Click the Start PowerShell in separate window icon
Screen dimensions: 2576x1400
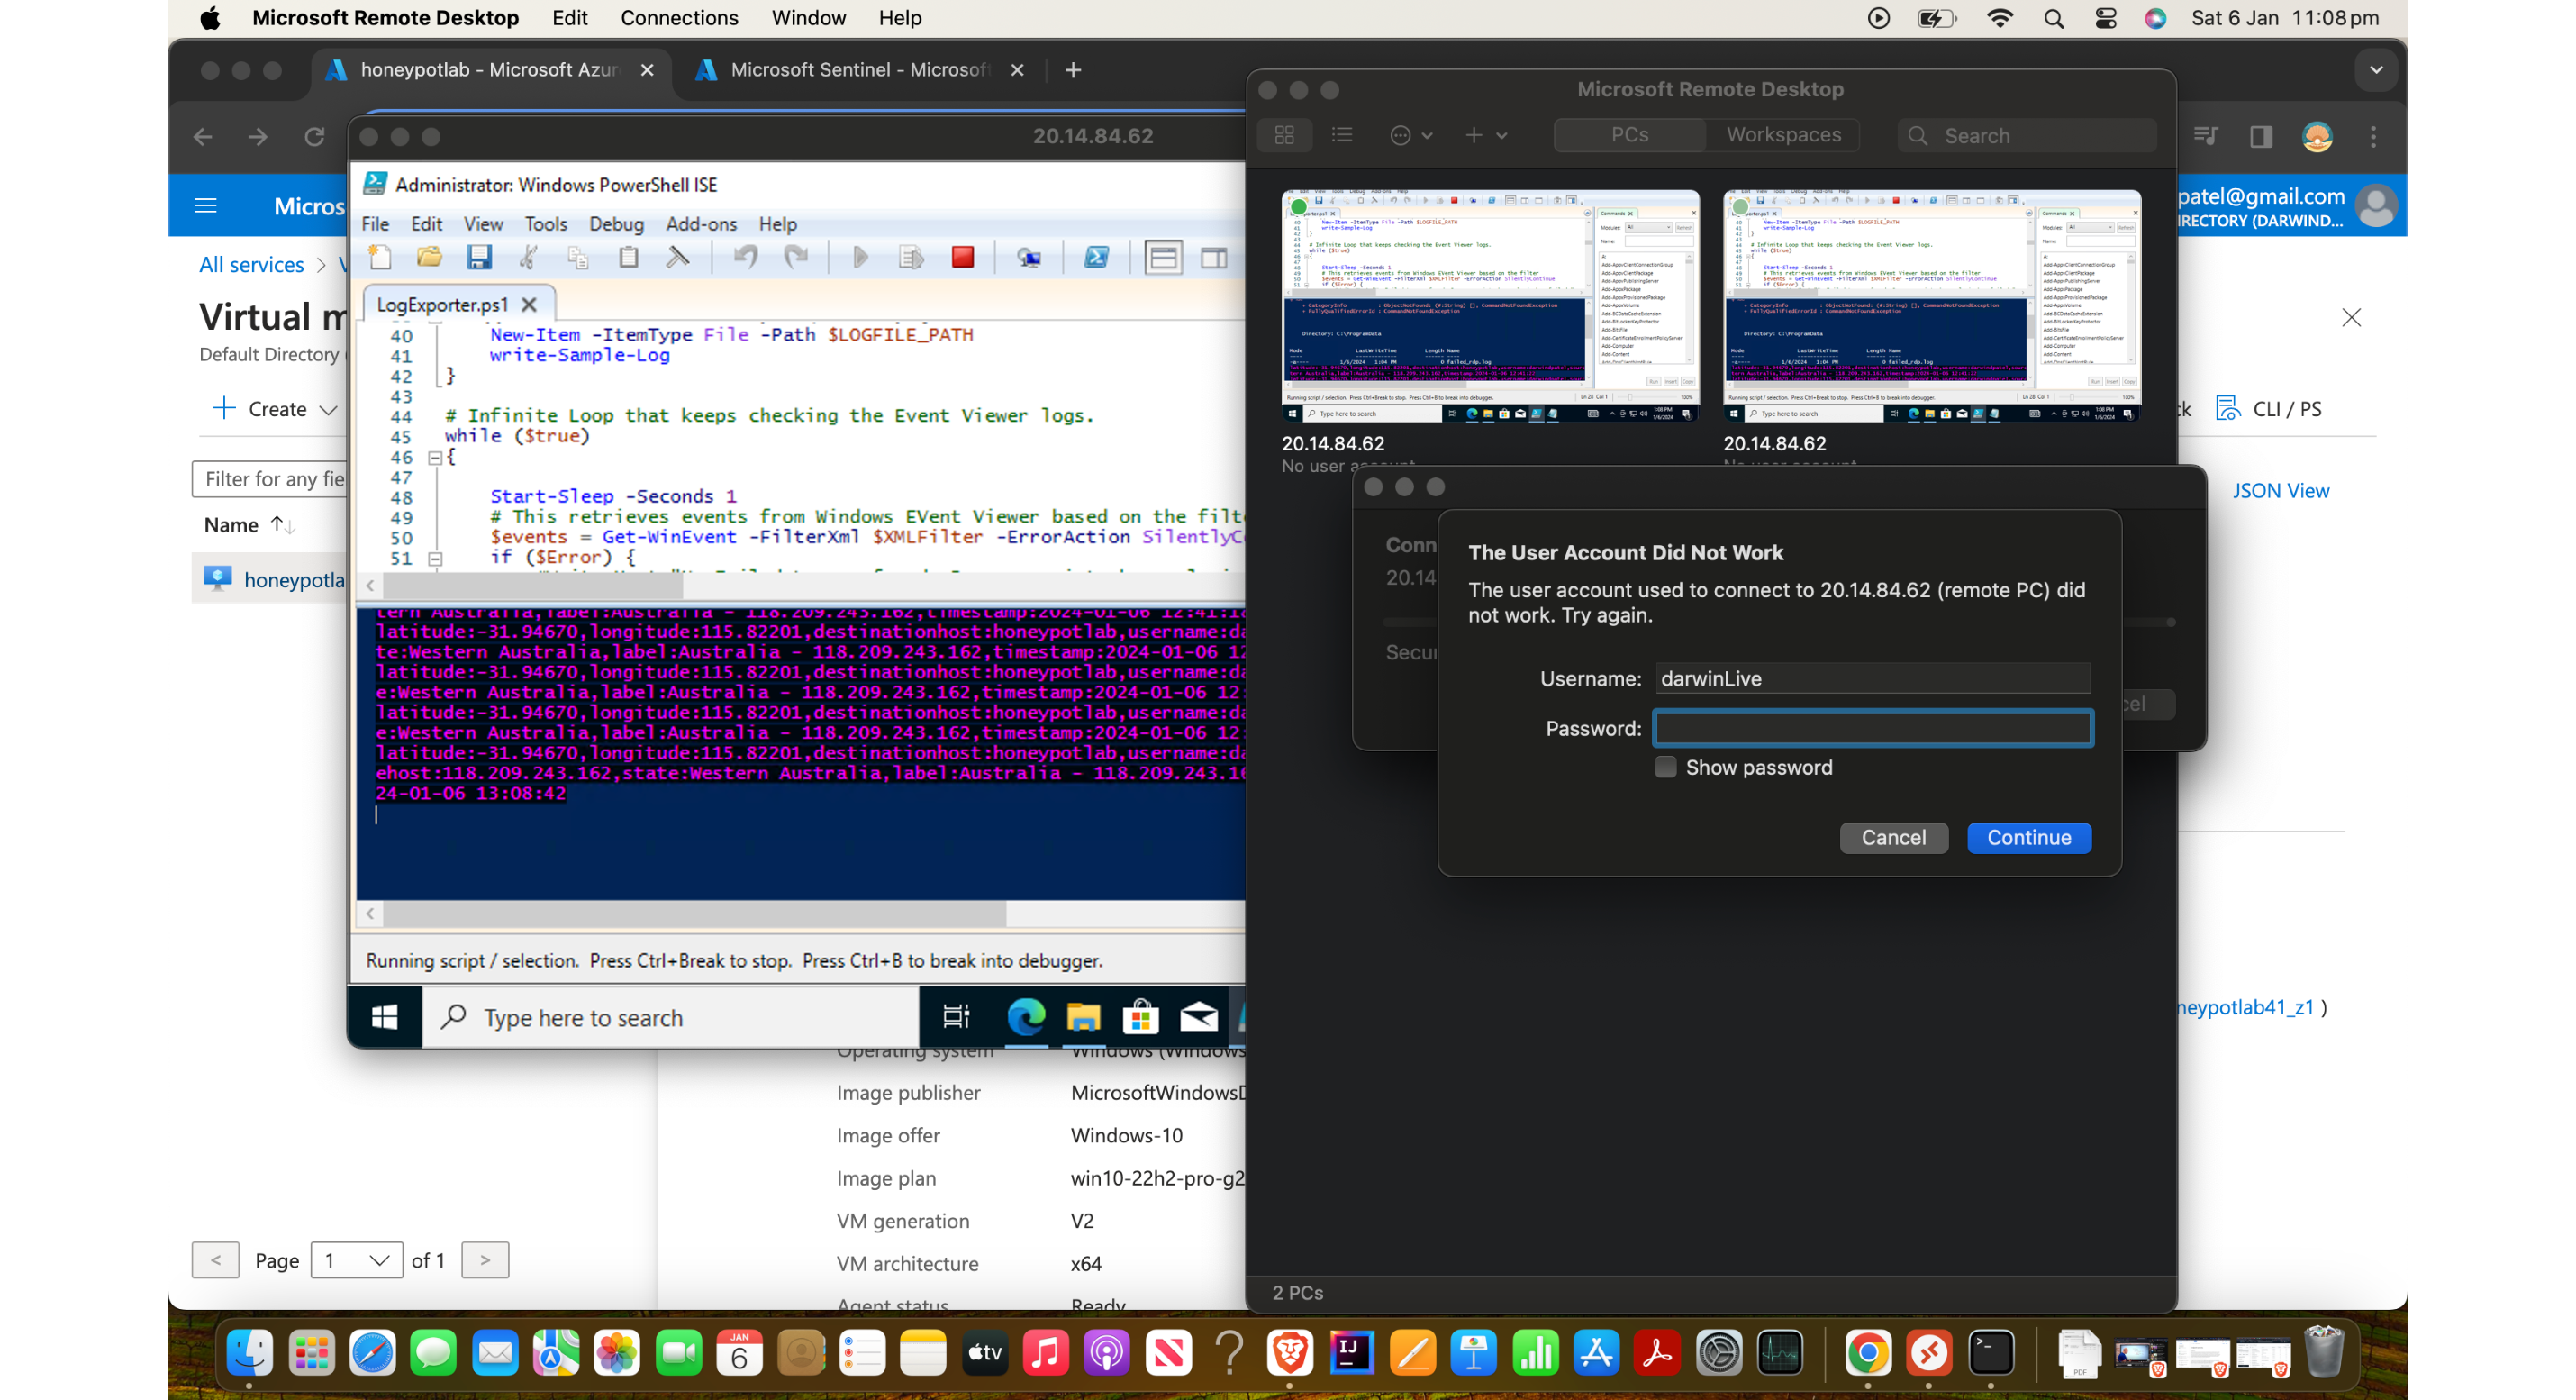[1097, 258]
